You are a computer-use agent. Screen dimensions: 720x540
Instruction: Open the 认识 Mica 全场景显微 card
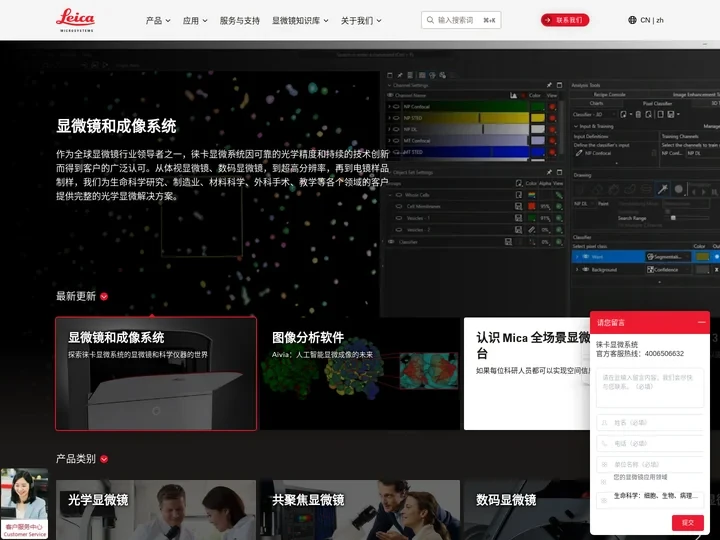click(527, 374)
